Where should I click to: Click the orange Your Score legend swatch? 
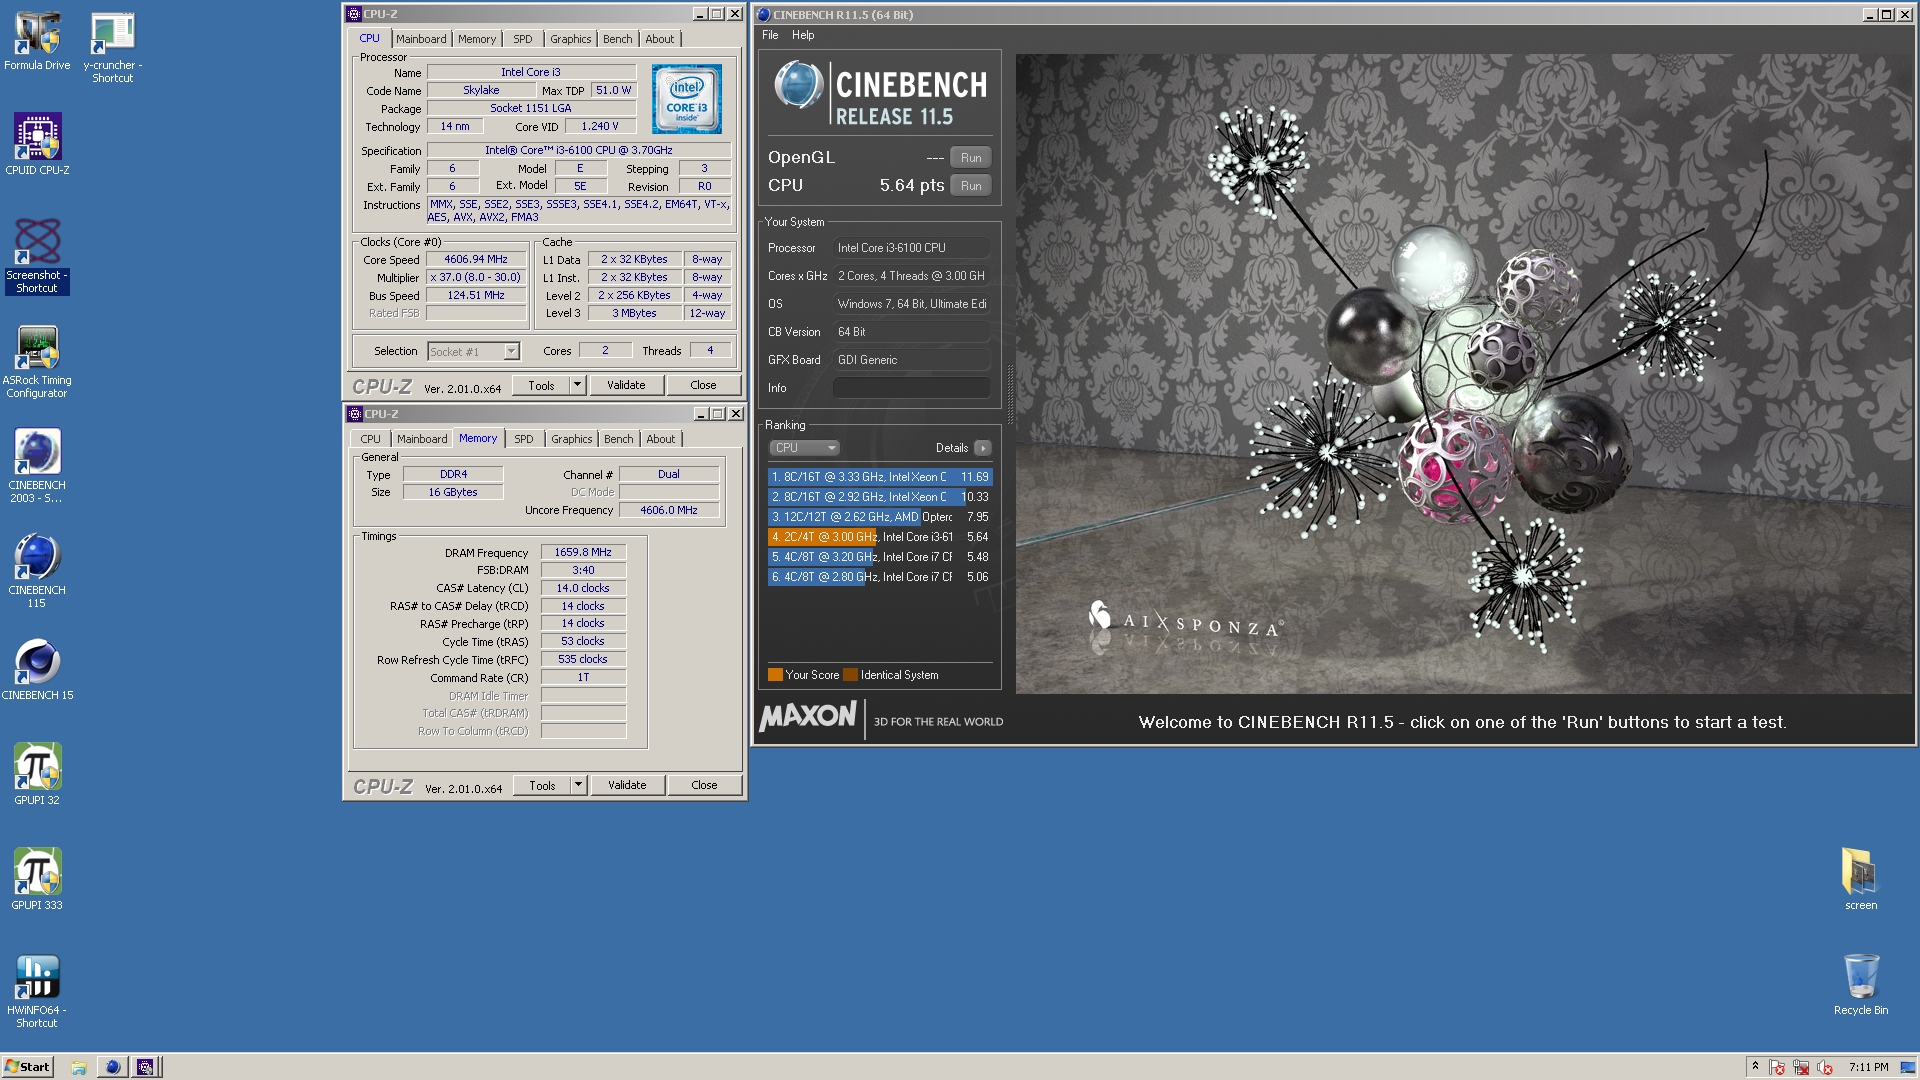775,675
